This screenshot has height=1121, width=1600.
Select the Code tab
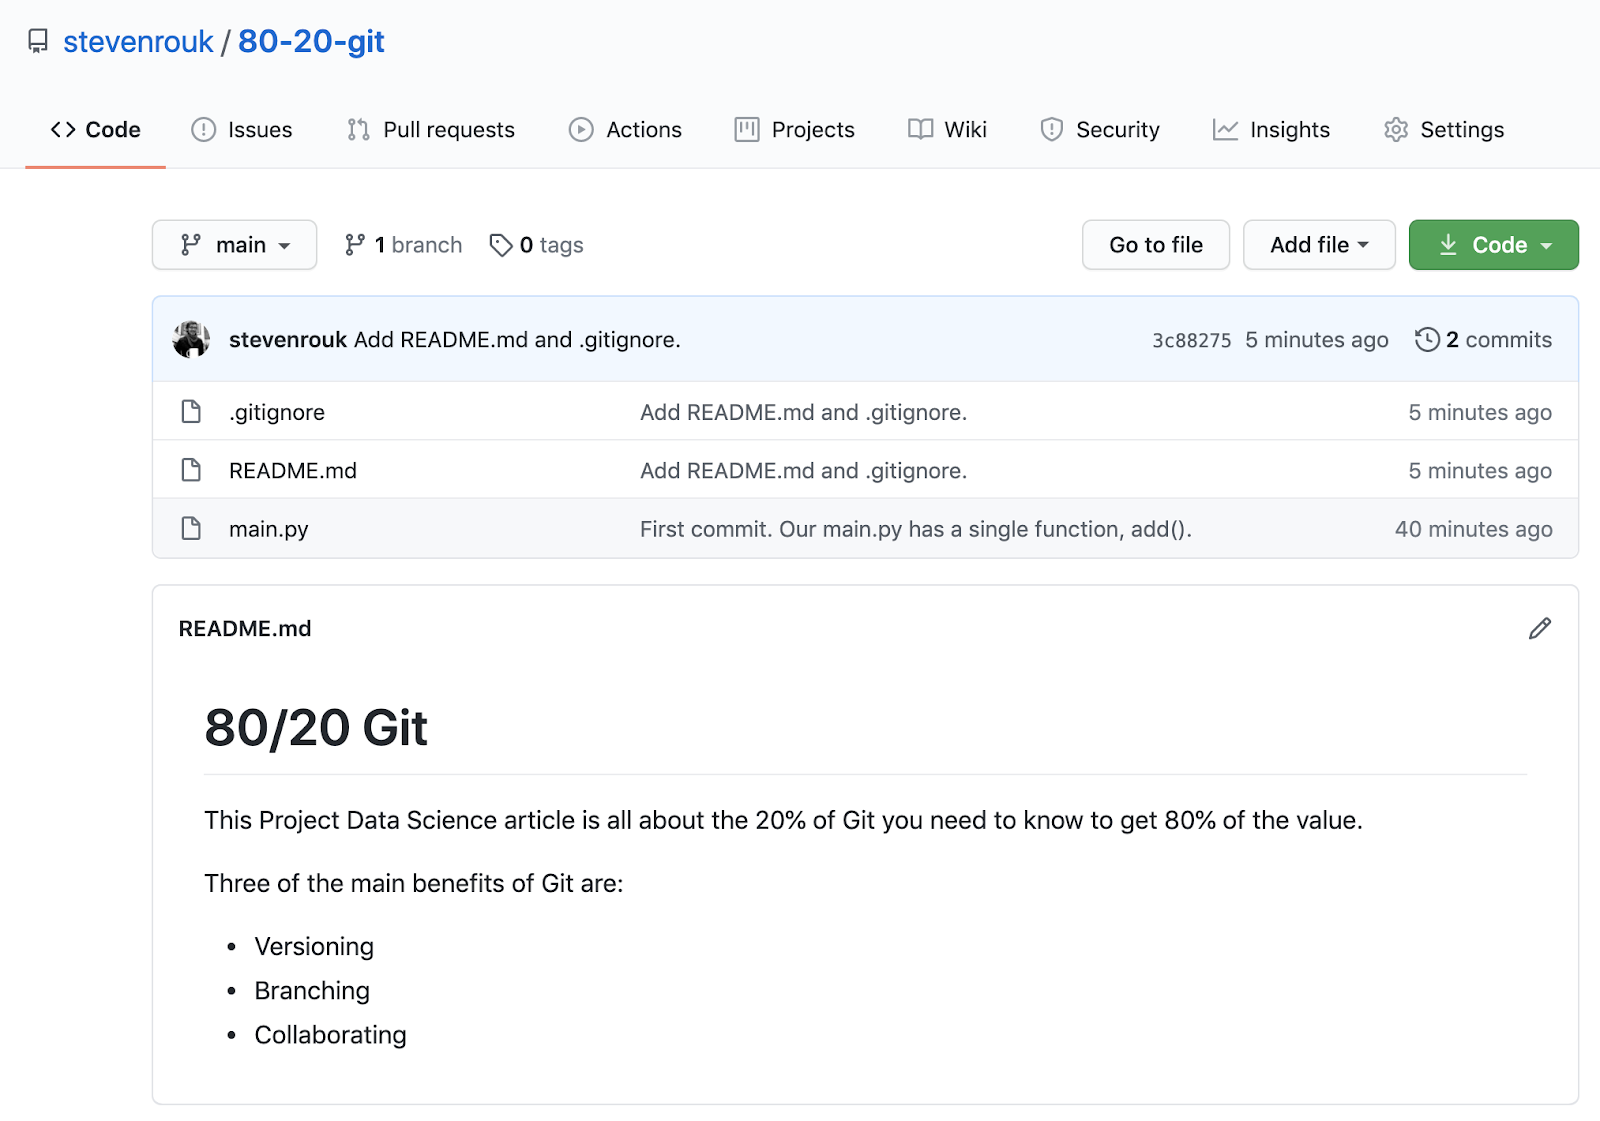96,130
